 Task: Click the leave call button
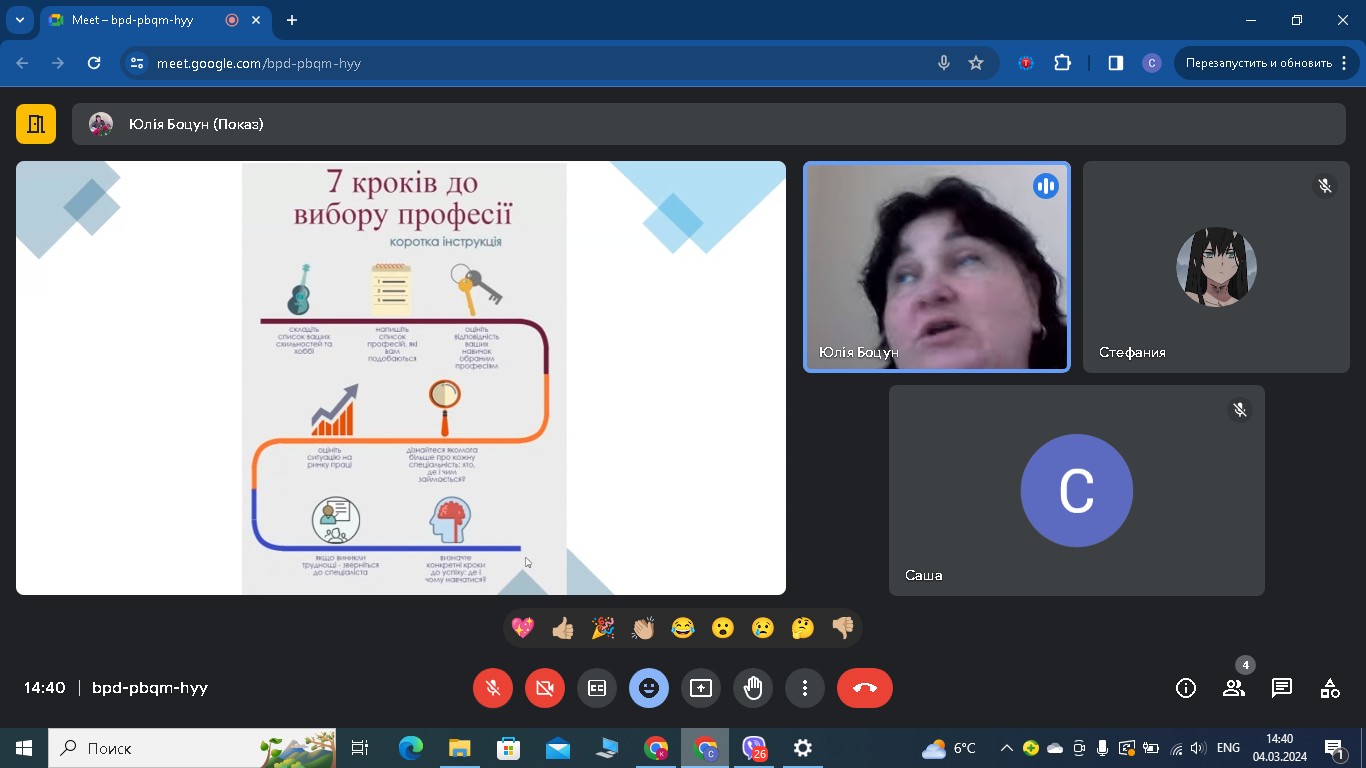click(x=864, y=688)
